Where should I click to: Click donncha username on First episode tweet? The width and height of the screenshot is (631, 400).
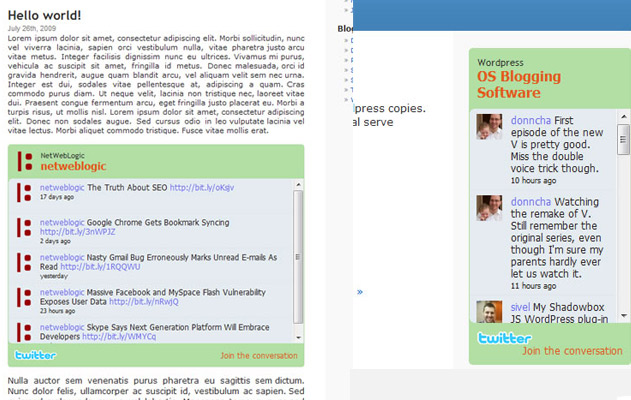pyautogui.click(x=530, y=120)
